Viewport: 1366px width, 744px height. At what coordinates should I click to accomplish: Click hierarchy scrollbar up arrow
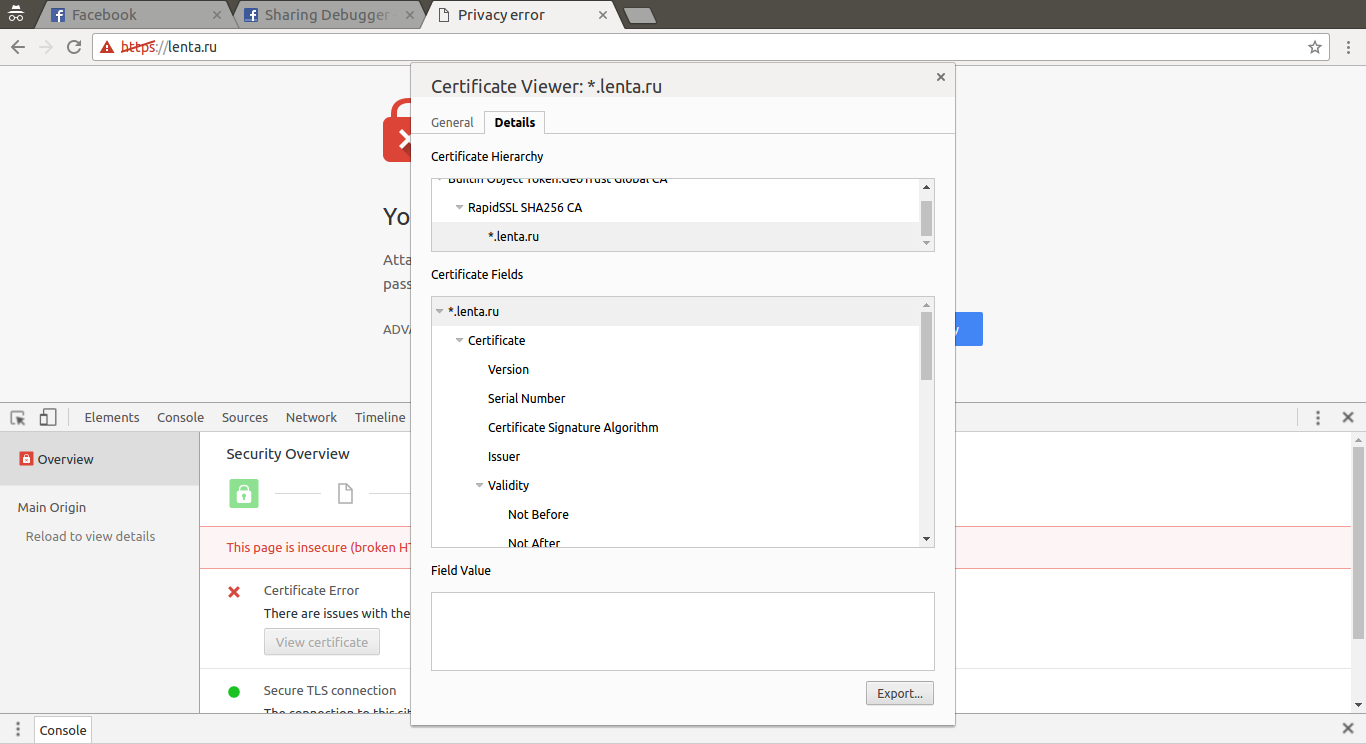tap(927, 187)
